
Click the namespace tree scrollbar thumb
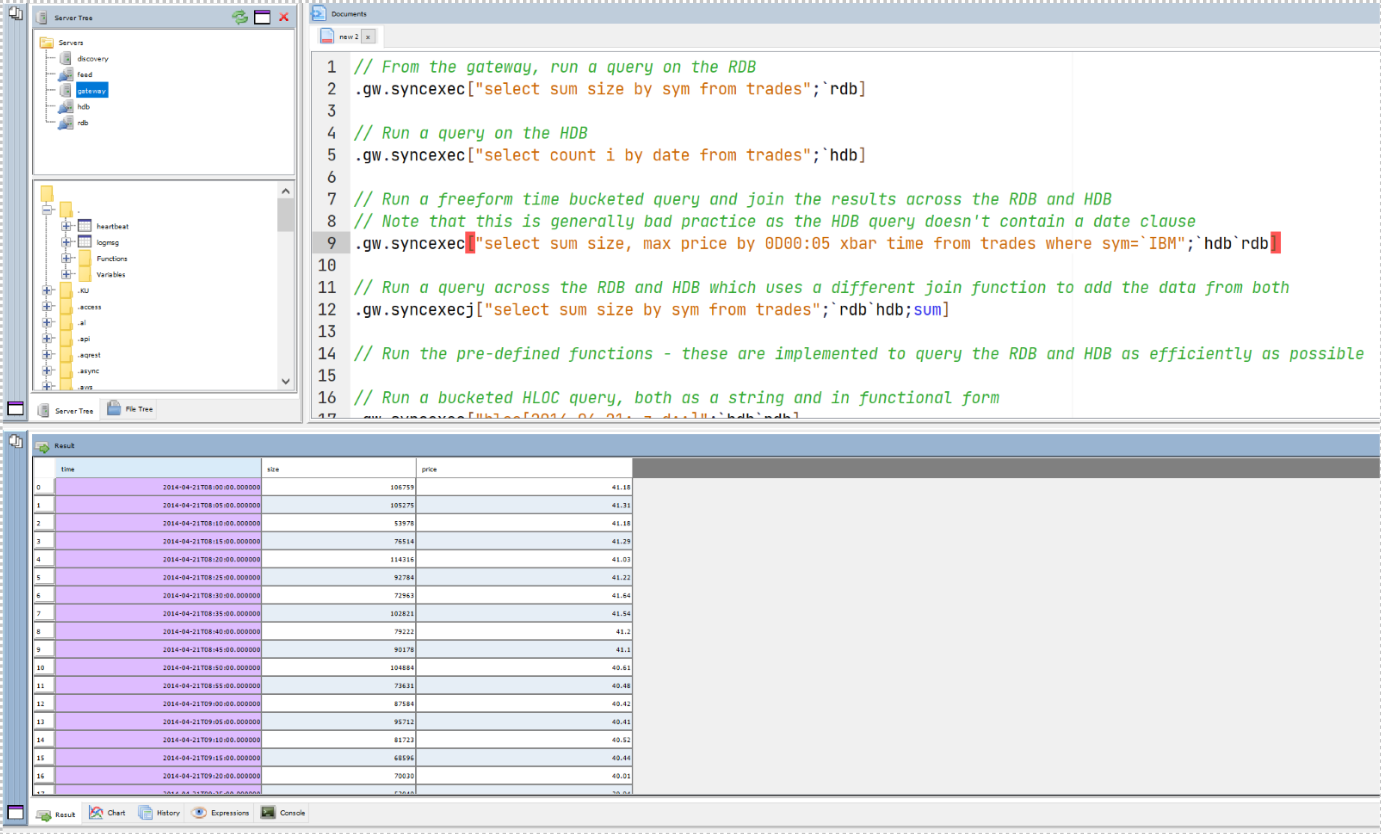[286, 215]
